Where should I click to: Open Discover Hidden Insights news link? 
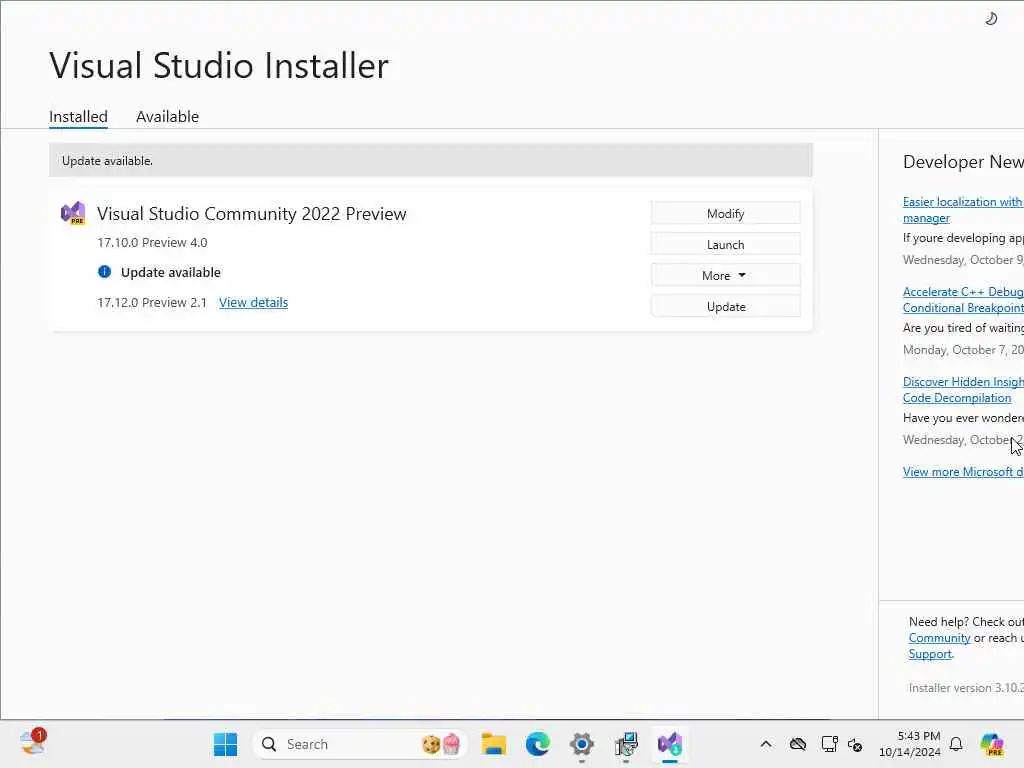tap(963, 390)
